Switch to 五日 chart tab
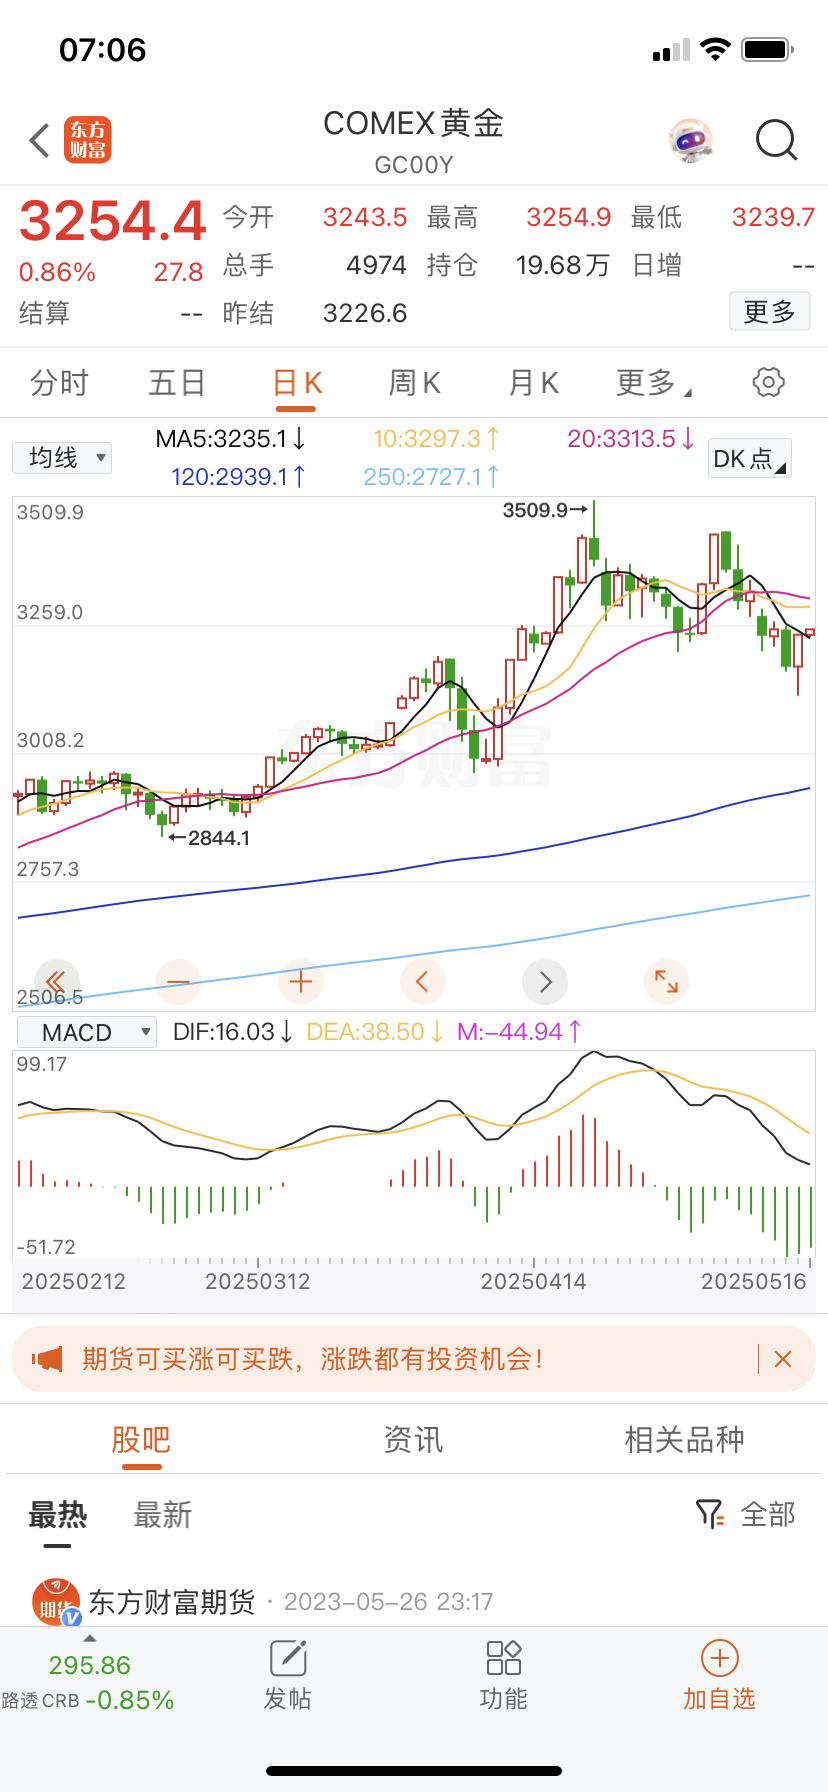The image size is (828, 1792). pyautogui.click(x=177, y=382)
